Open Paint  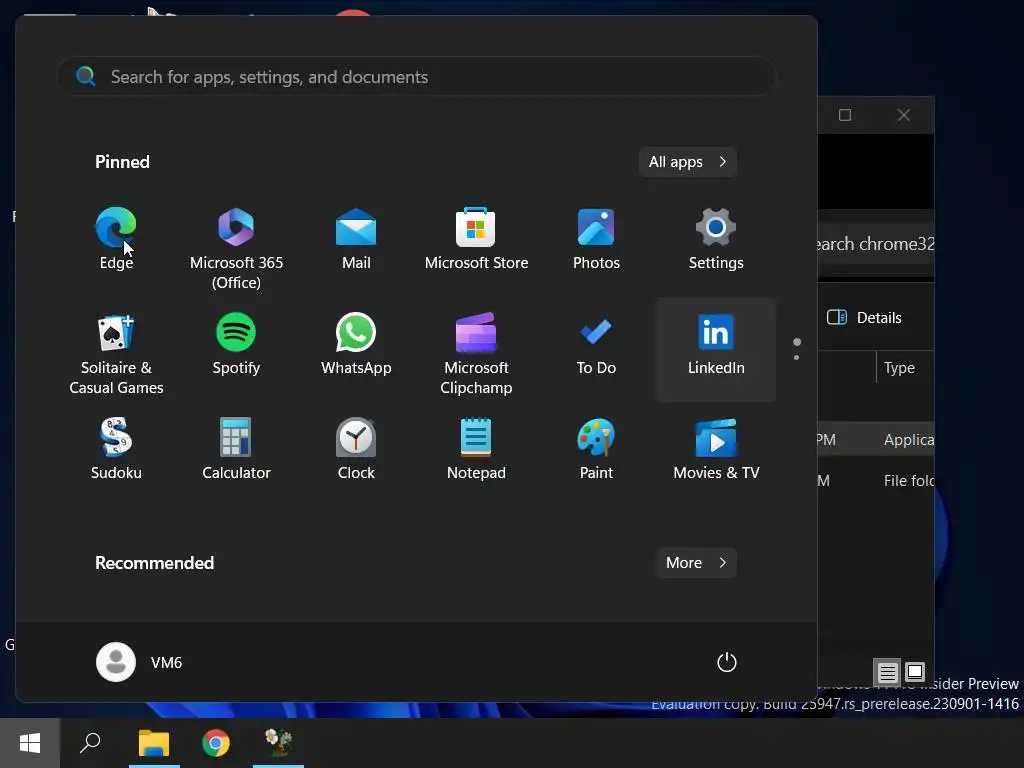pos(596,449)
